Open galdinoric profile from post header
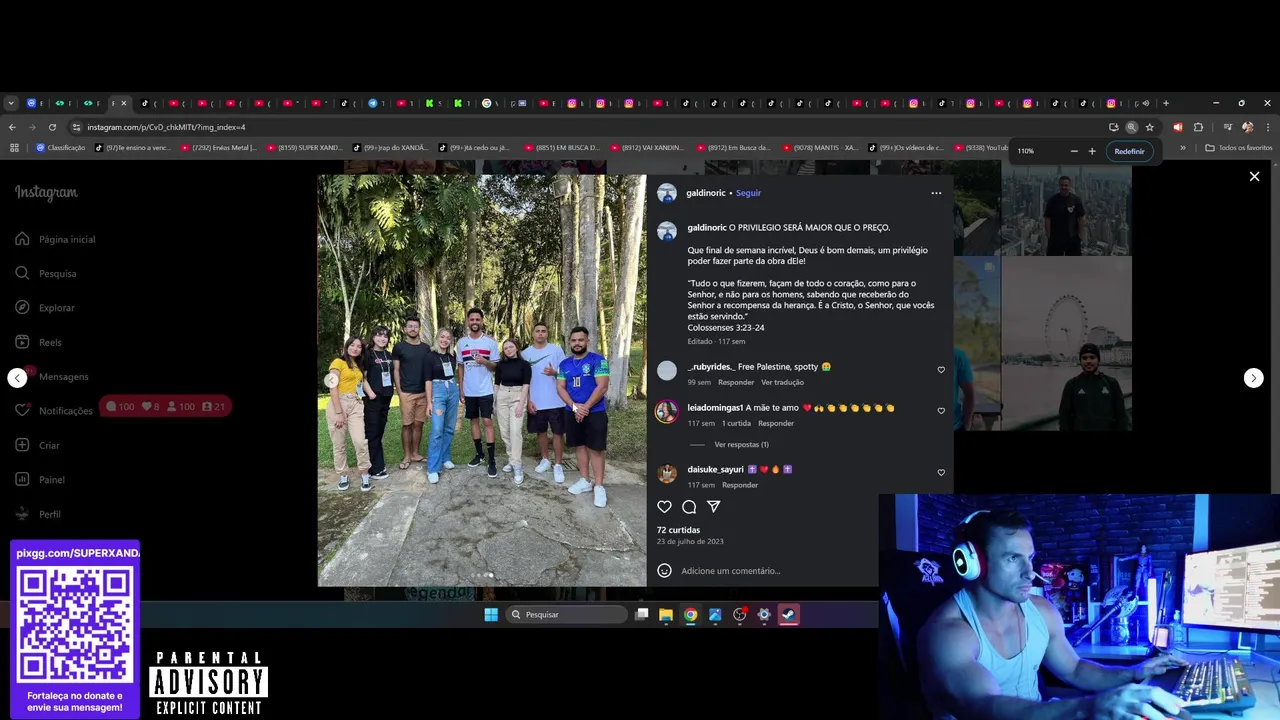This screenshot has width=1280, height=720. [706, 193]
